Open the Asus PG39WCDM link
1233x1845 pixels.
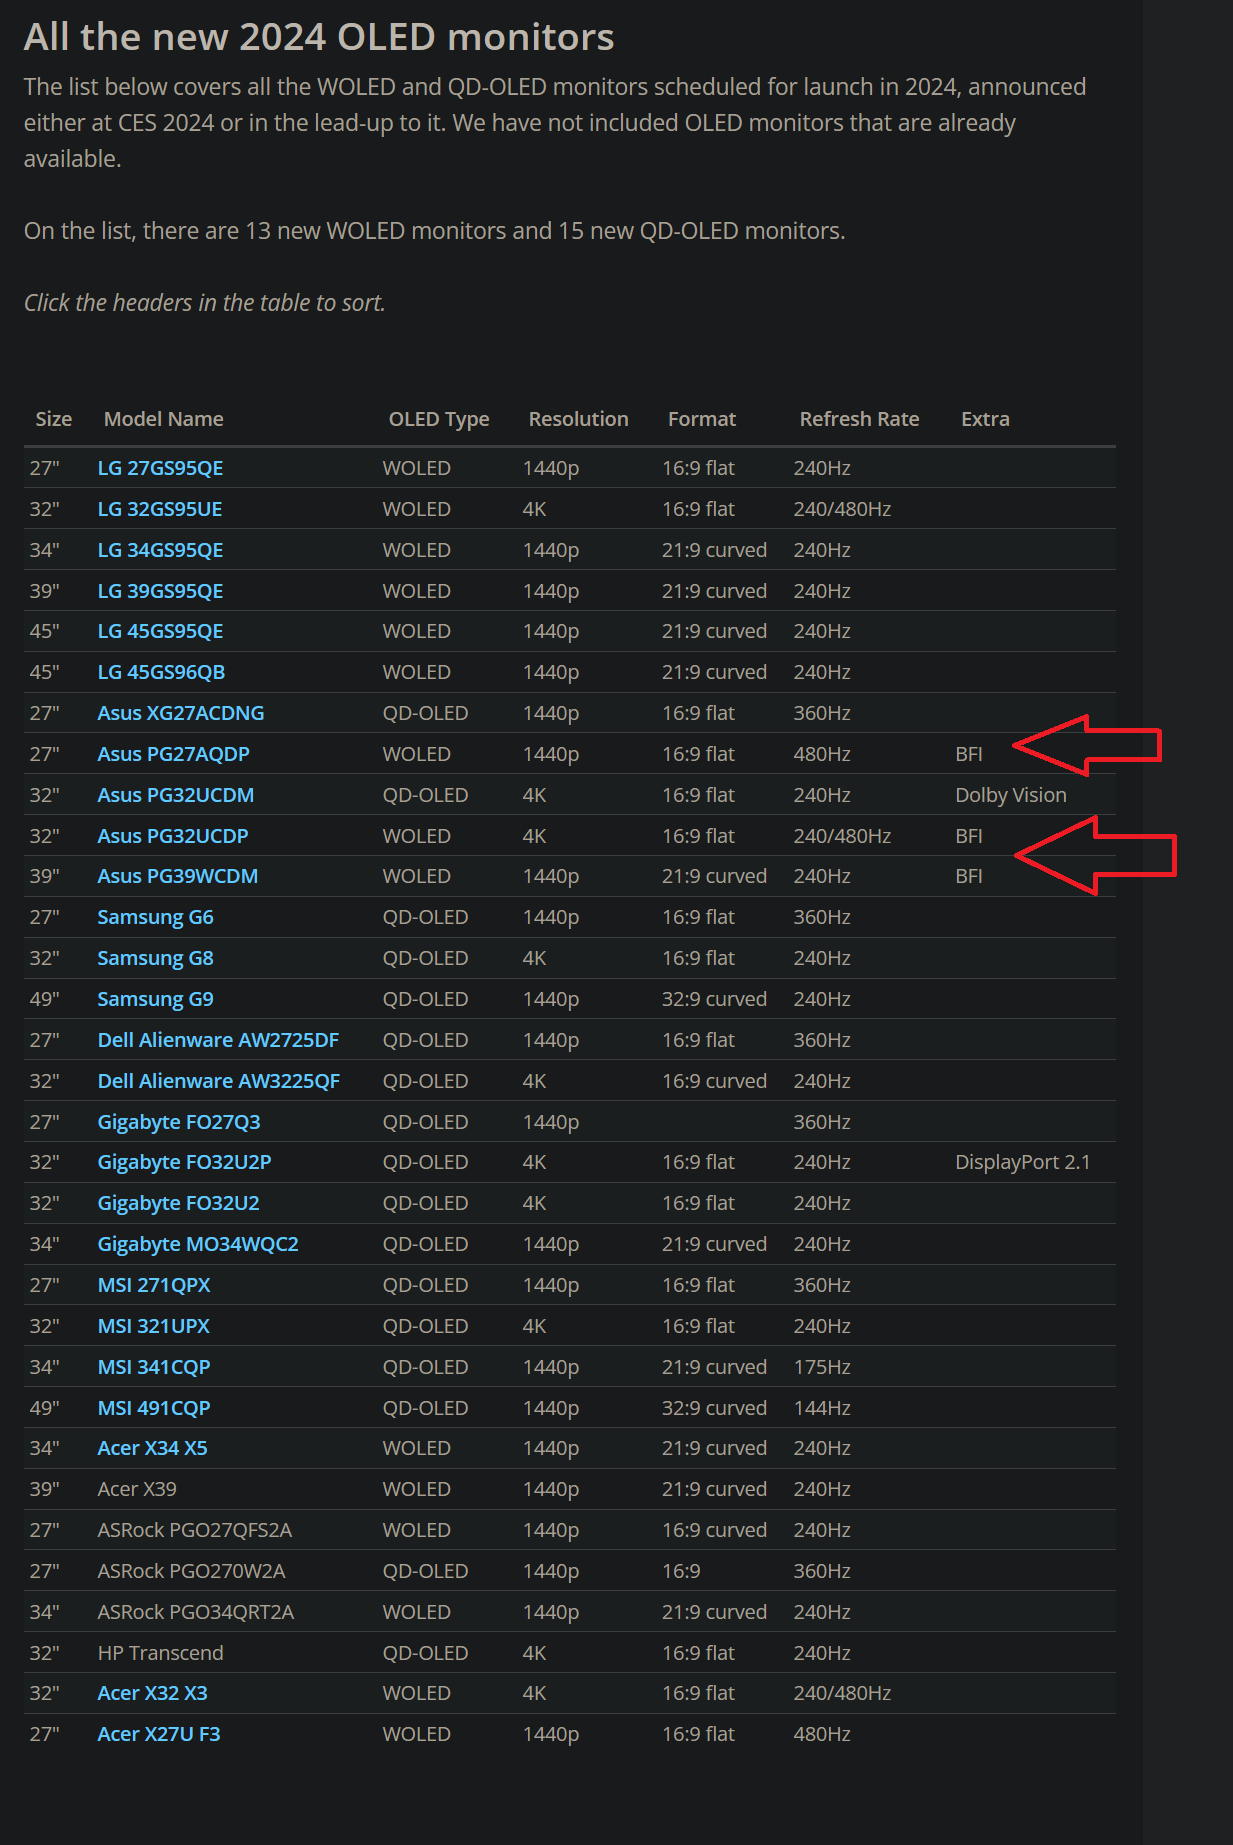pos(177,876)
